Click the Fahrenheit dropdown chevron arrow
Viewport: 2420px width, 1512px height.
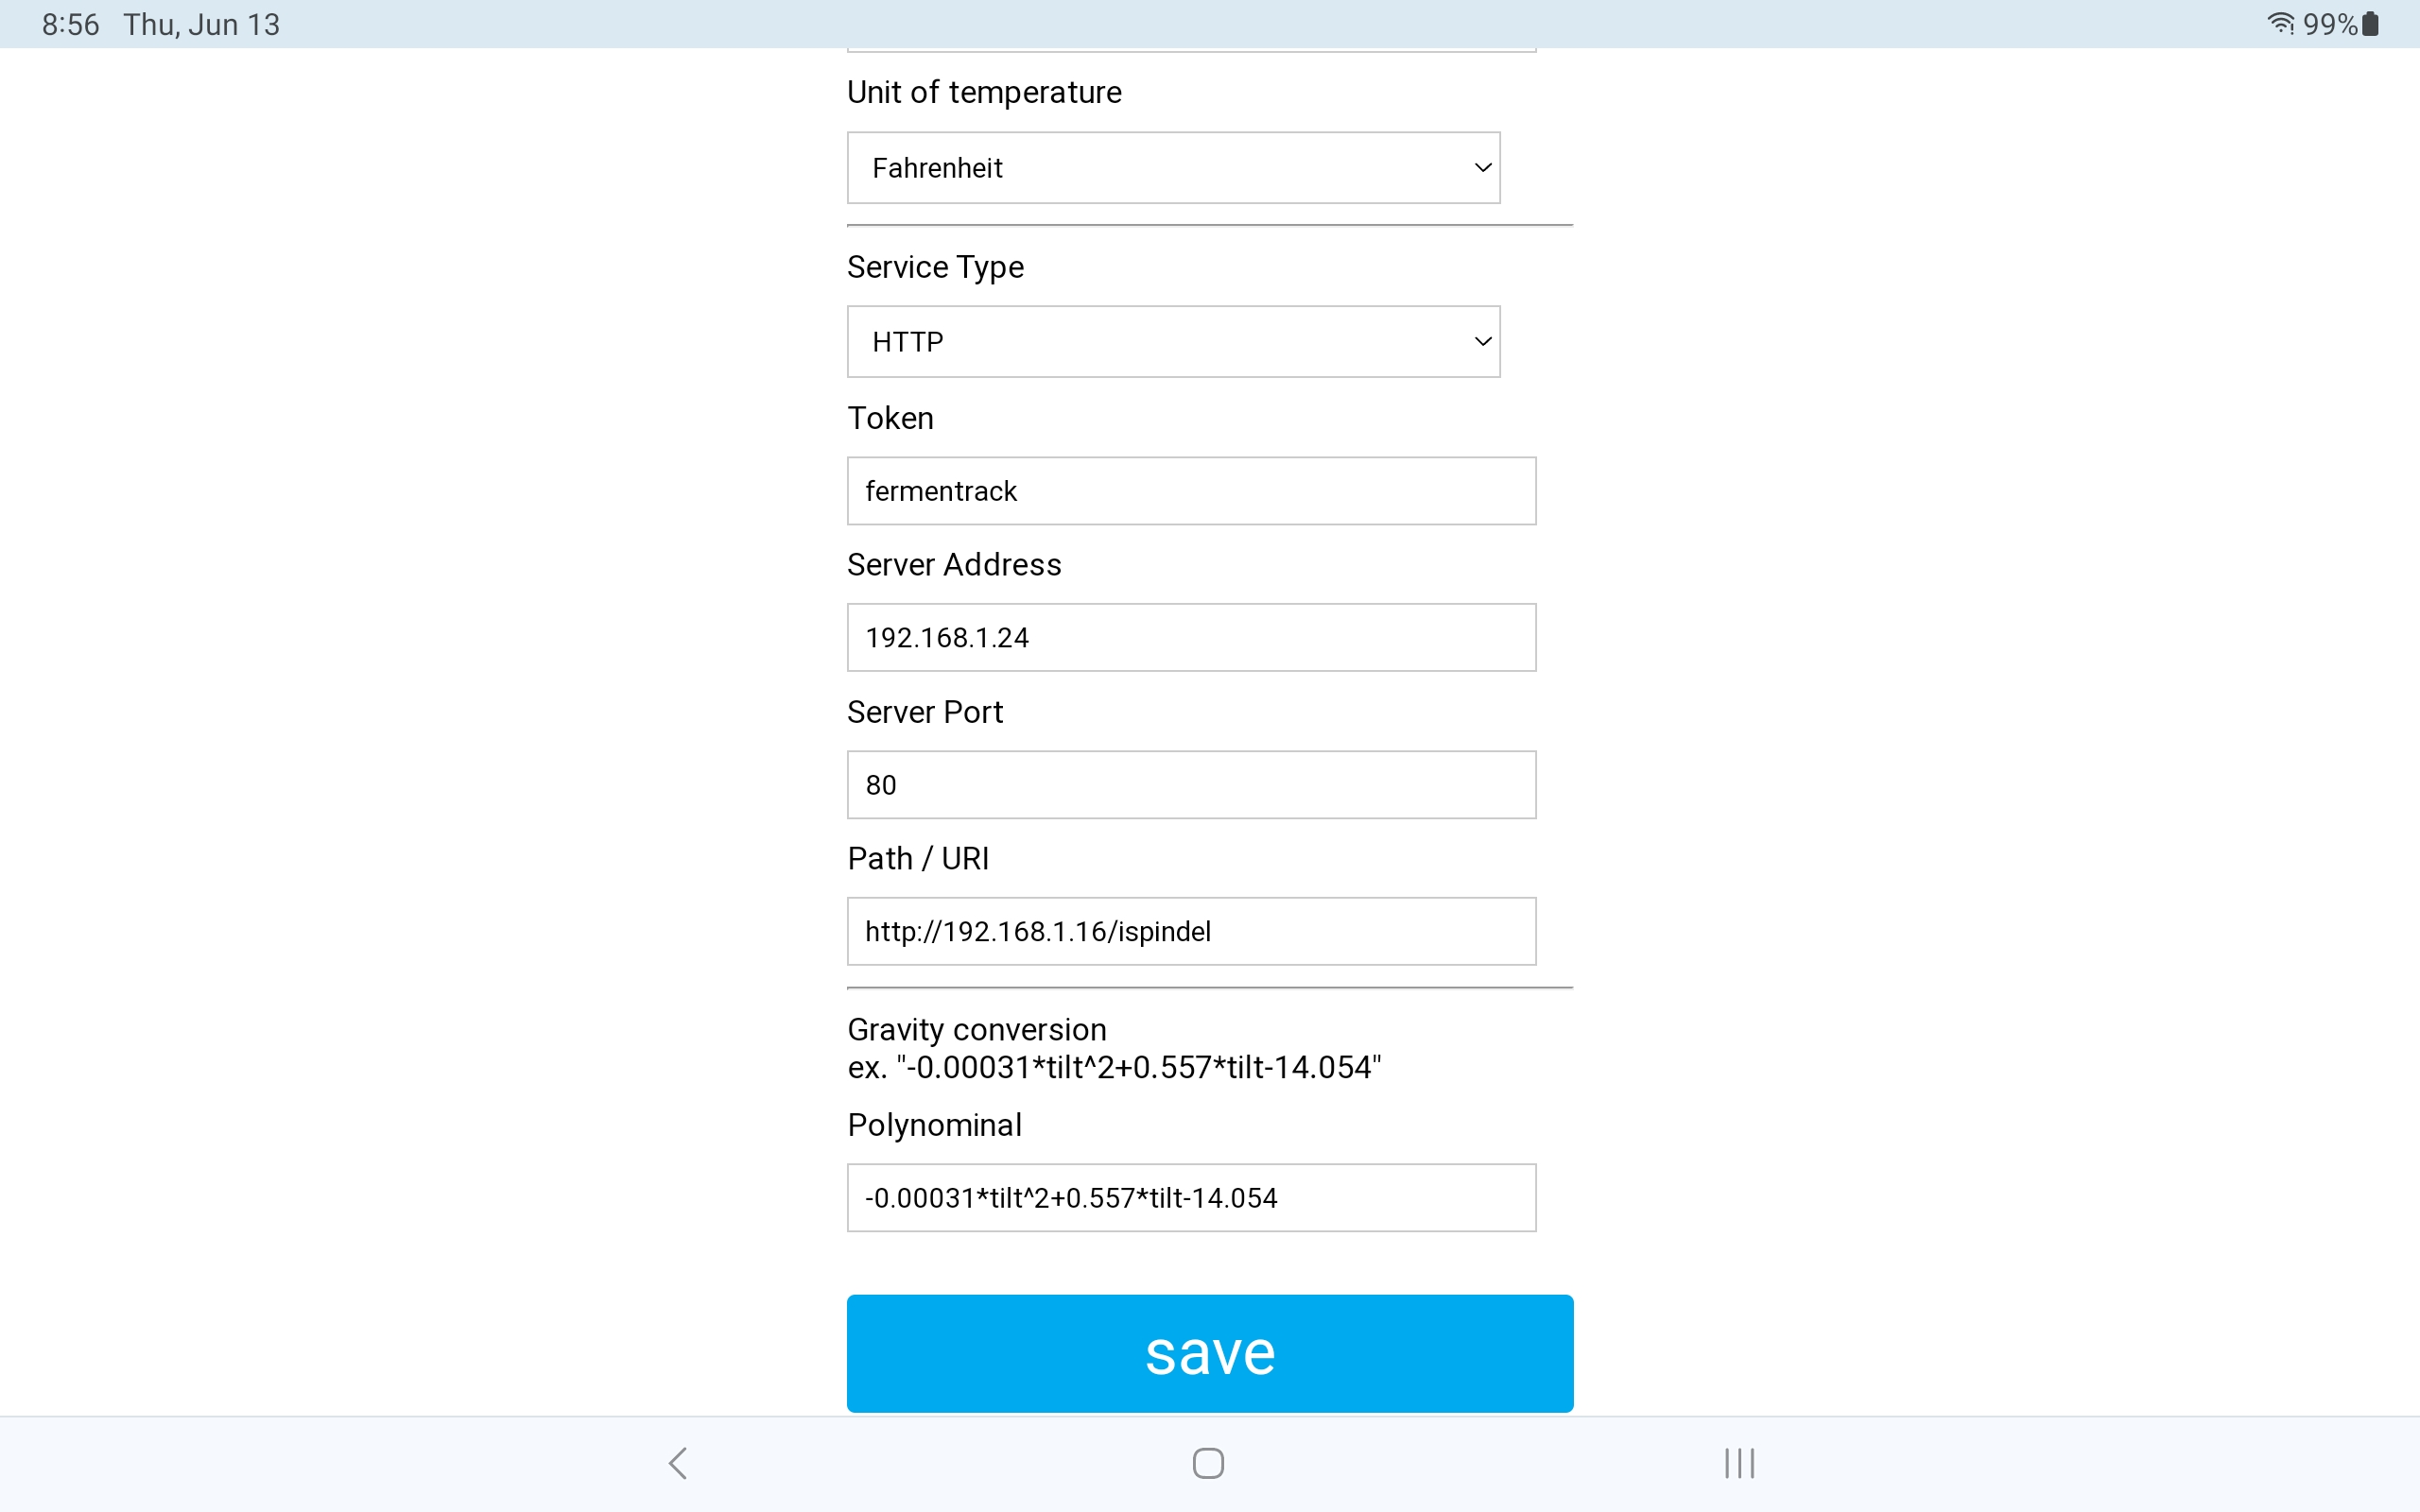coord(1483,168)
